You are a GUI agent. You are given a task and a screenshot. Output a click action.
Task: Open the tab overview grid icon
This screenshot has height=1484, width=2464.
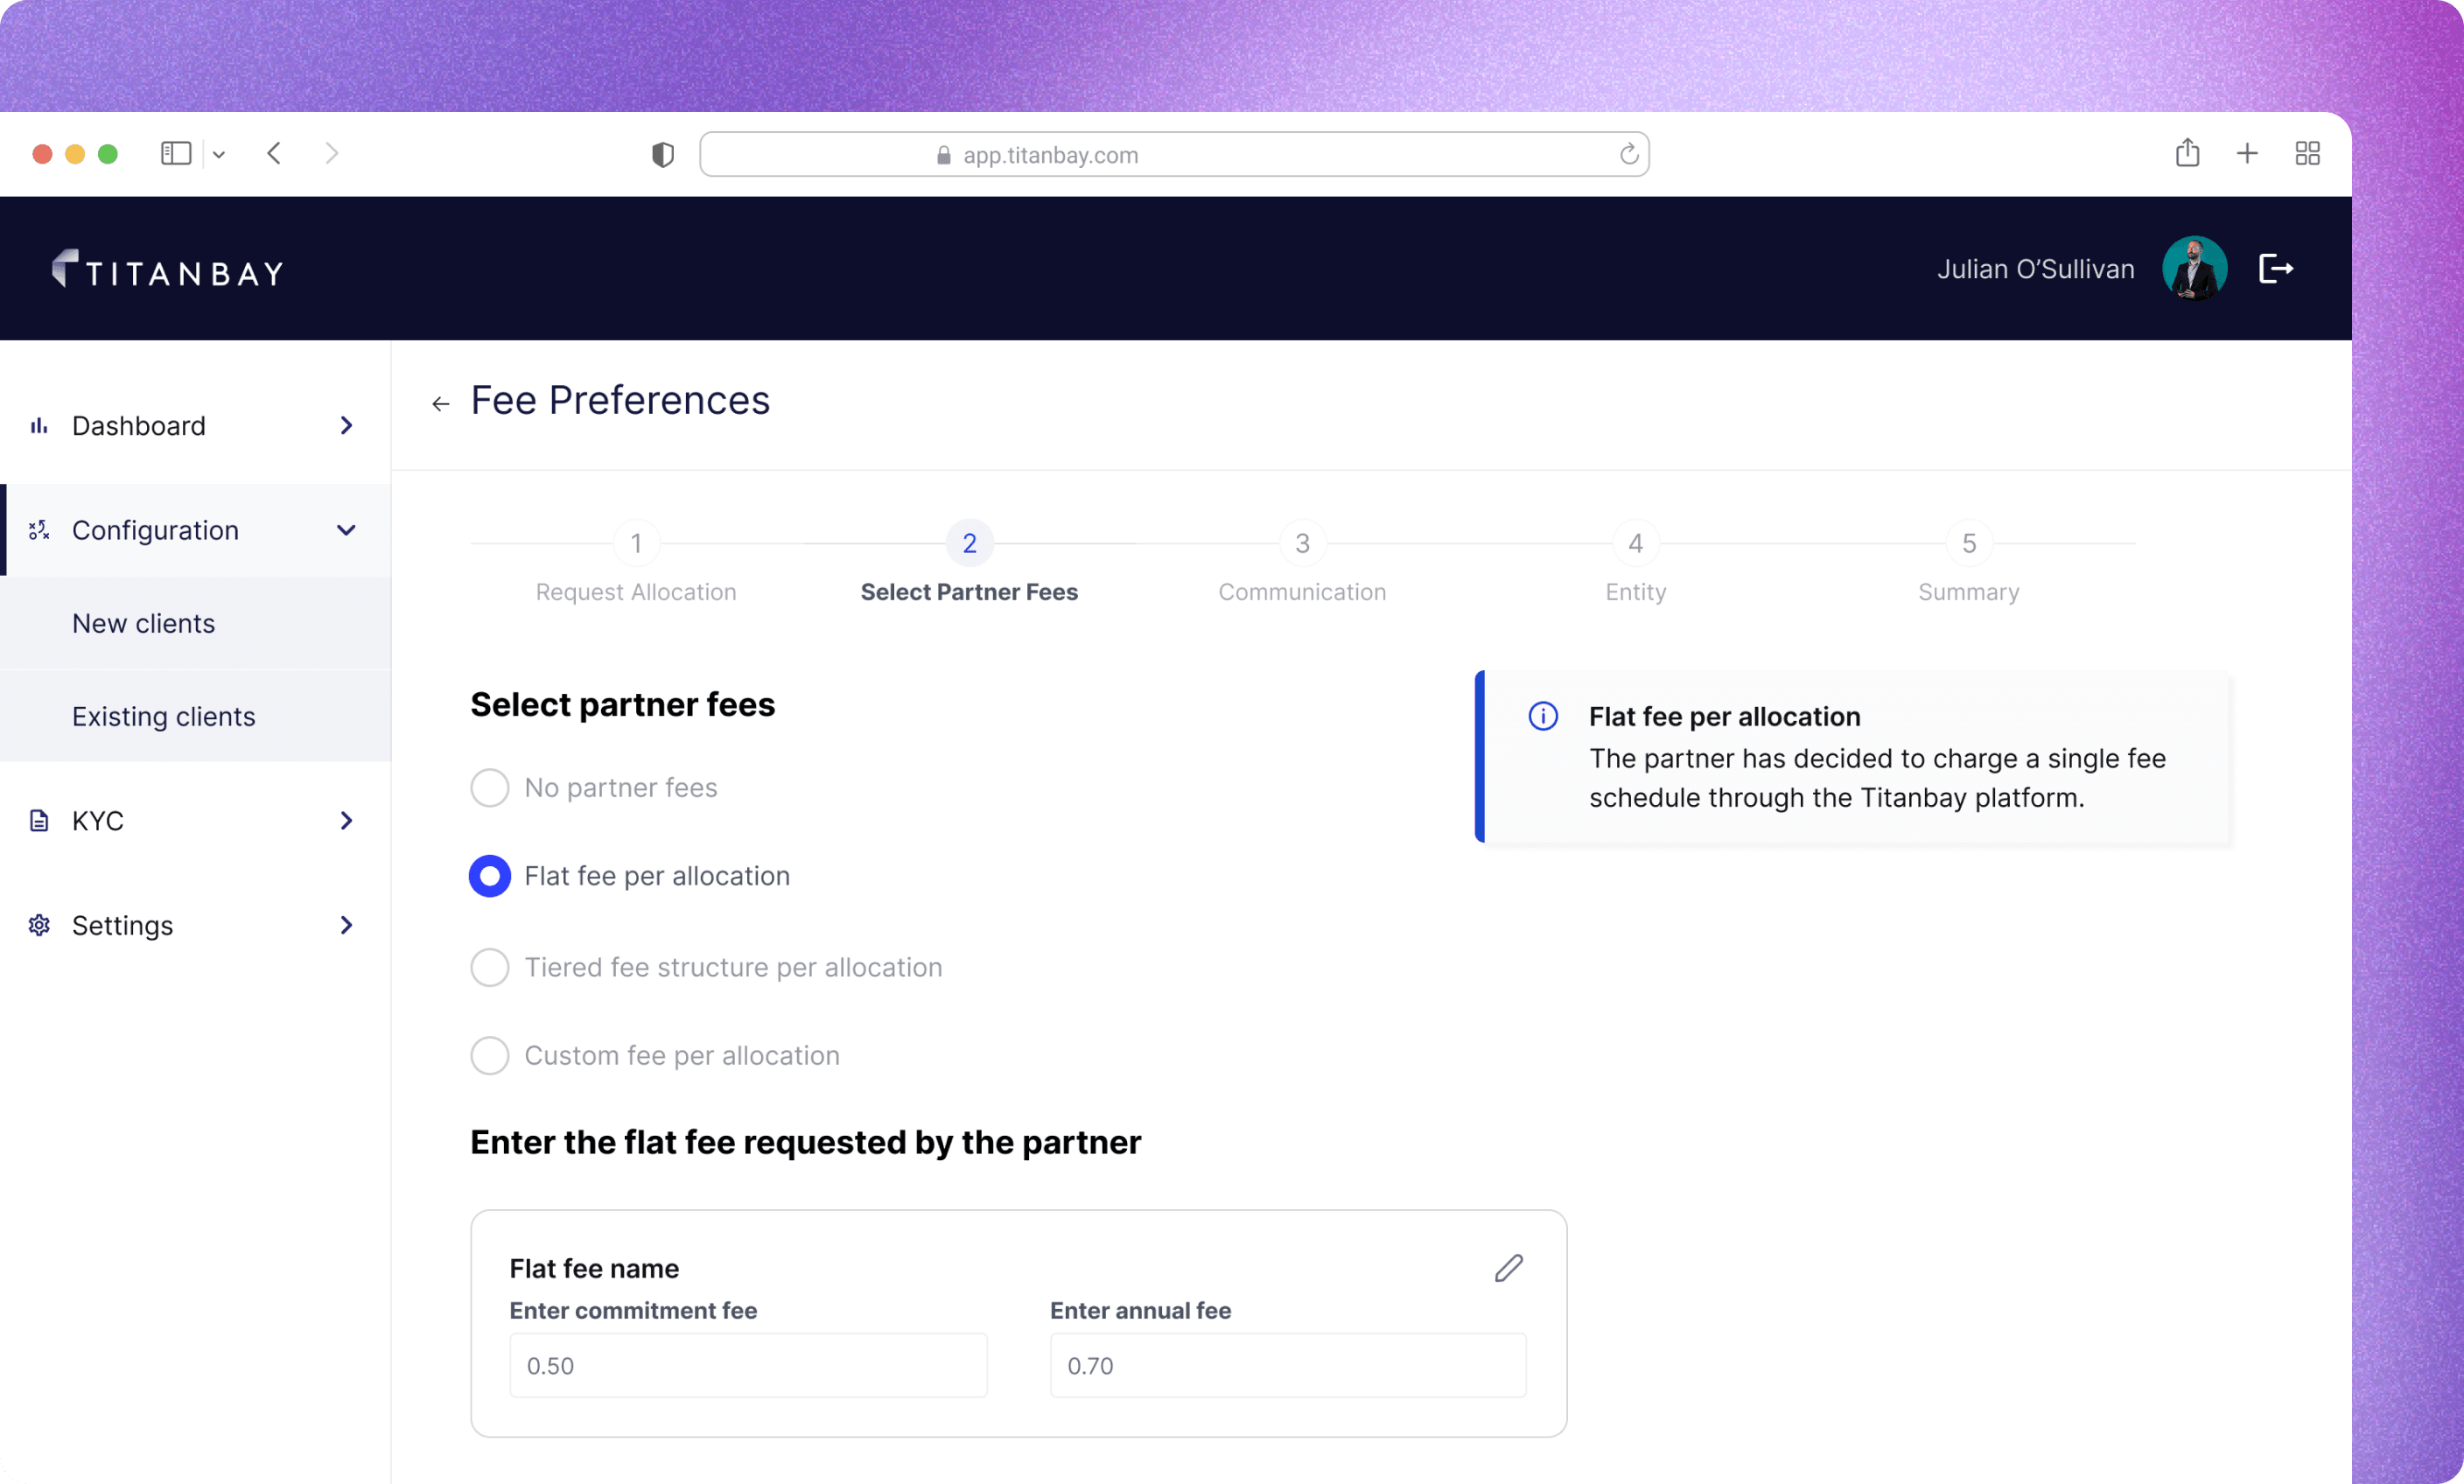click(x=2307, y=153)
